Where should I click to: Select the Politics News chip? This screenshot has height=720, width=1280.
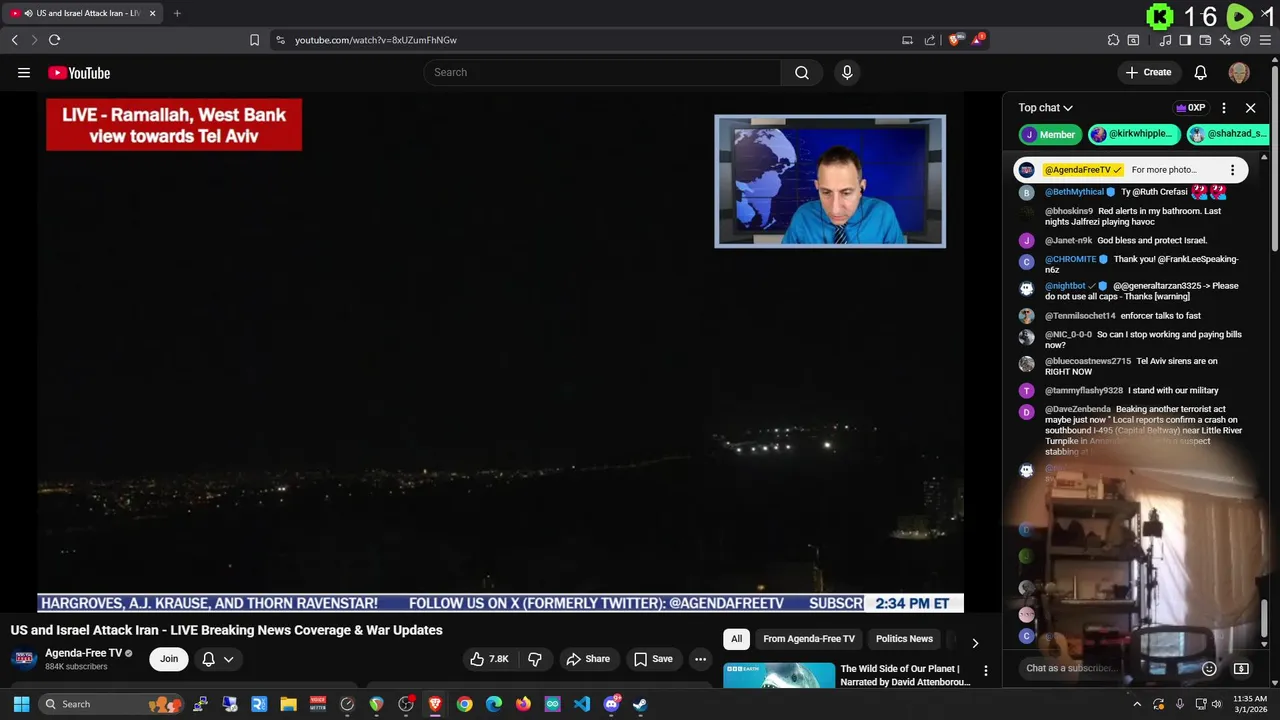(x=904, y=639)
